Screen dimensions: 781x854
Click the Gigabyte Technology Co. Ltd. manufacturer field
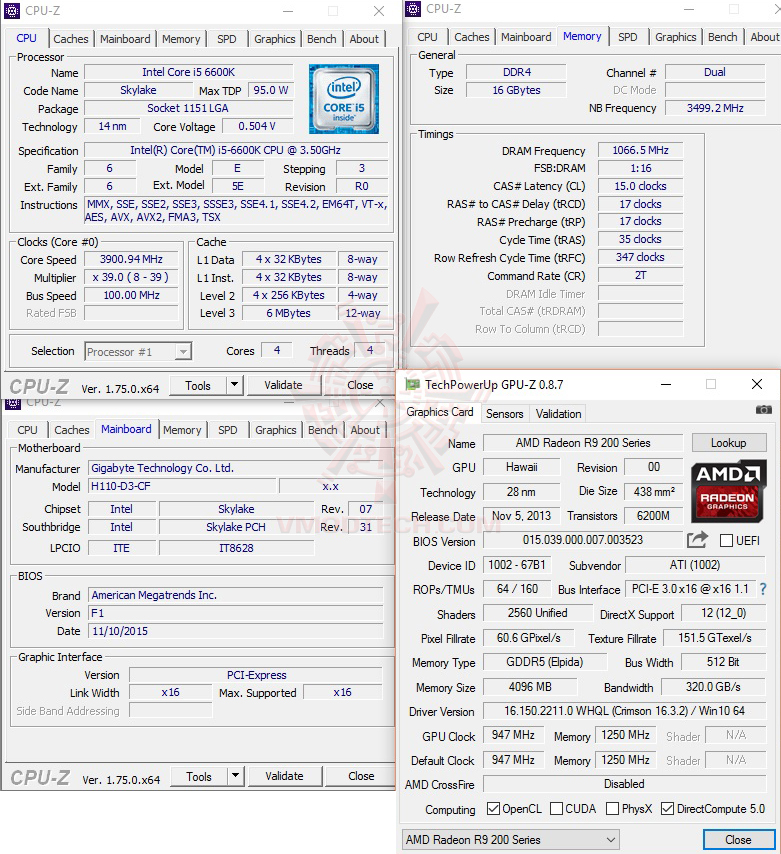[x=235, y=468]
